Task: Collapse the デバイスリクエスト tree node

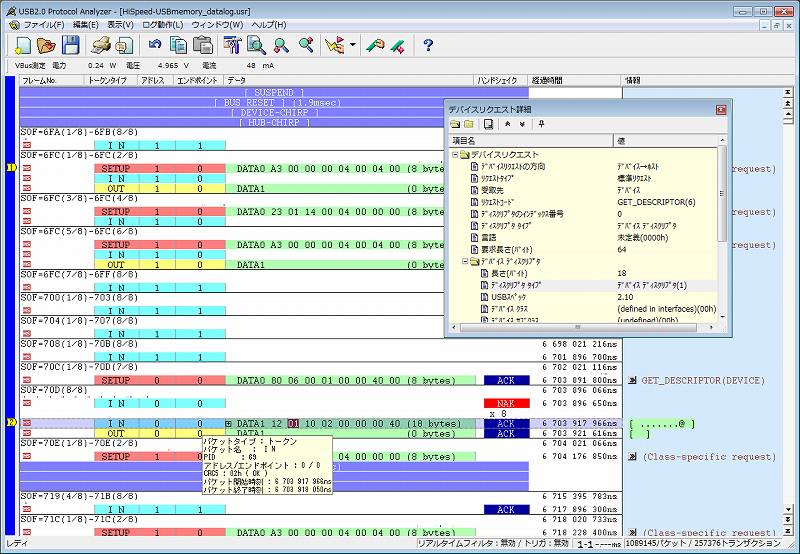Action: (x=455, y=155)
